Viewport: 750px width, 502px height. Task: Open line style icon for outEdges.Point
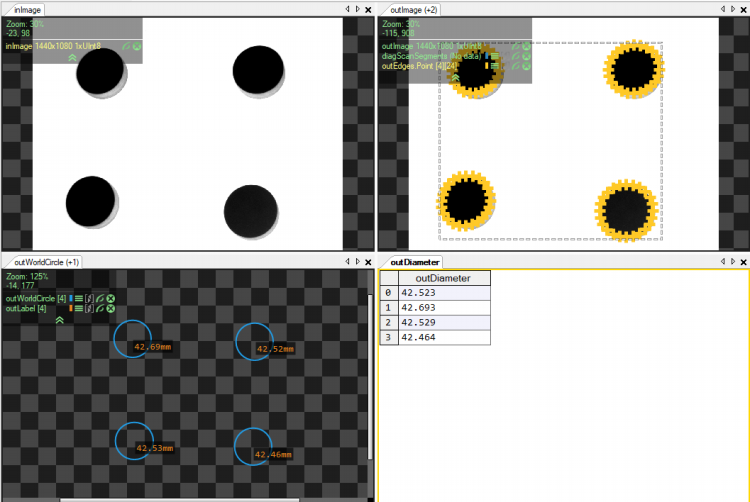click(494, 67)
